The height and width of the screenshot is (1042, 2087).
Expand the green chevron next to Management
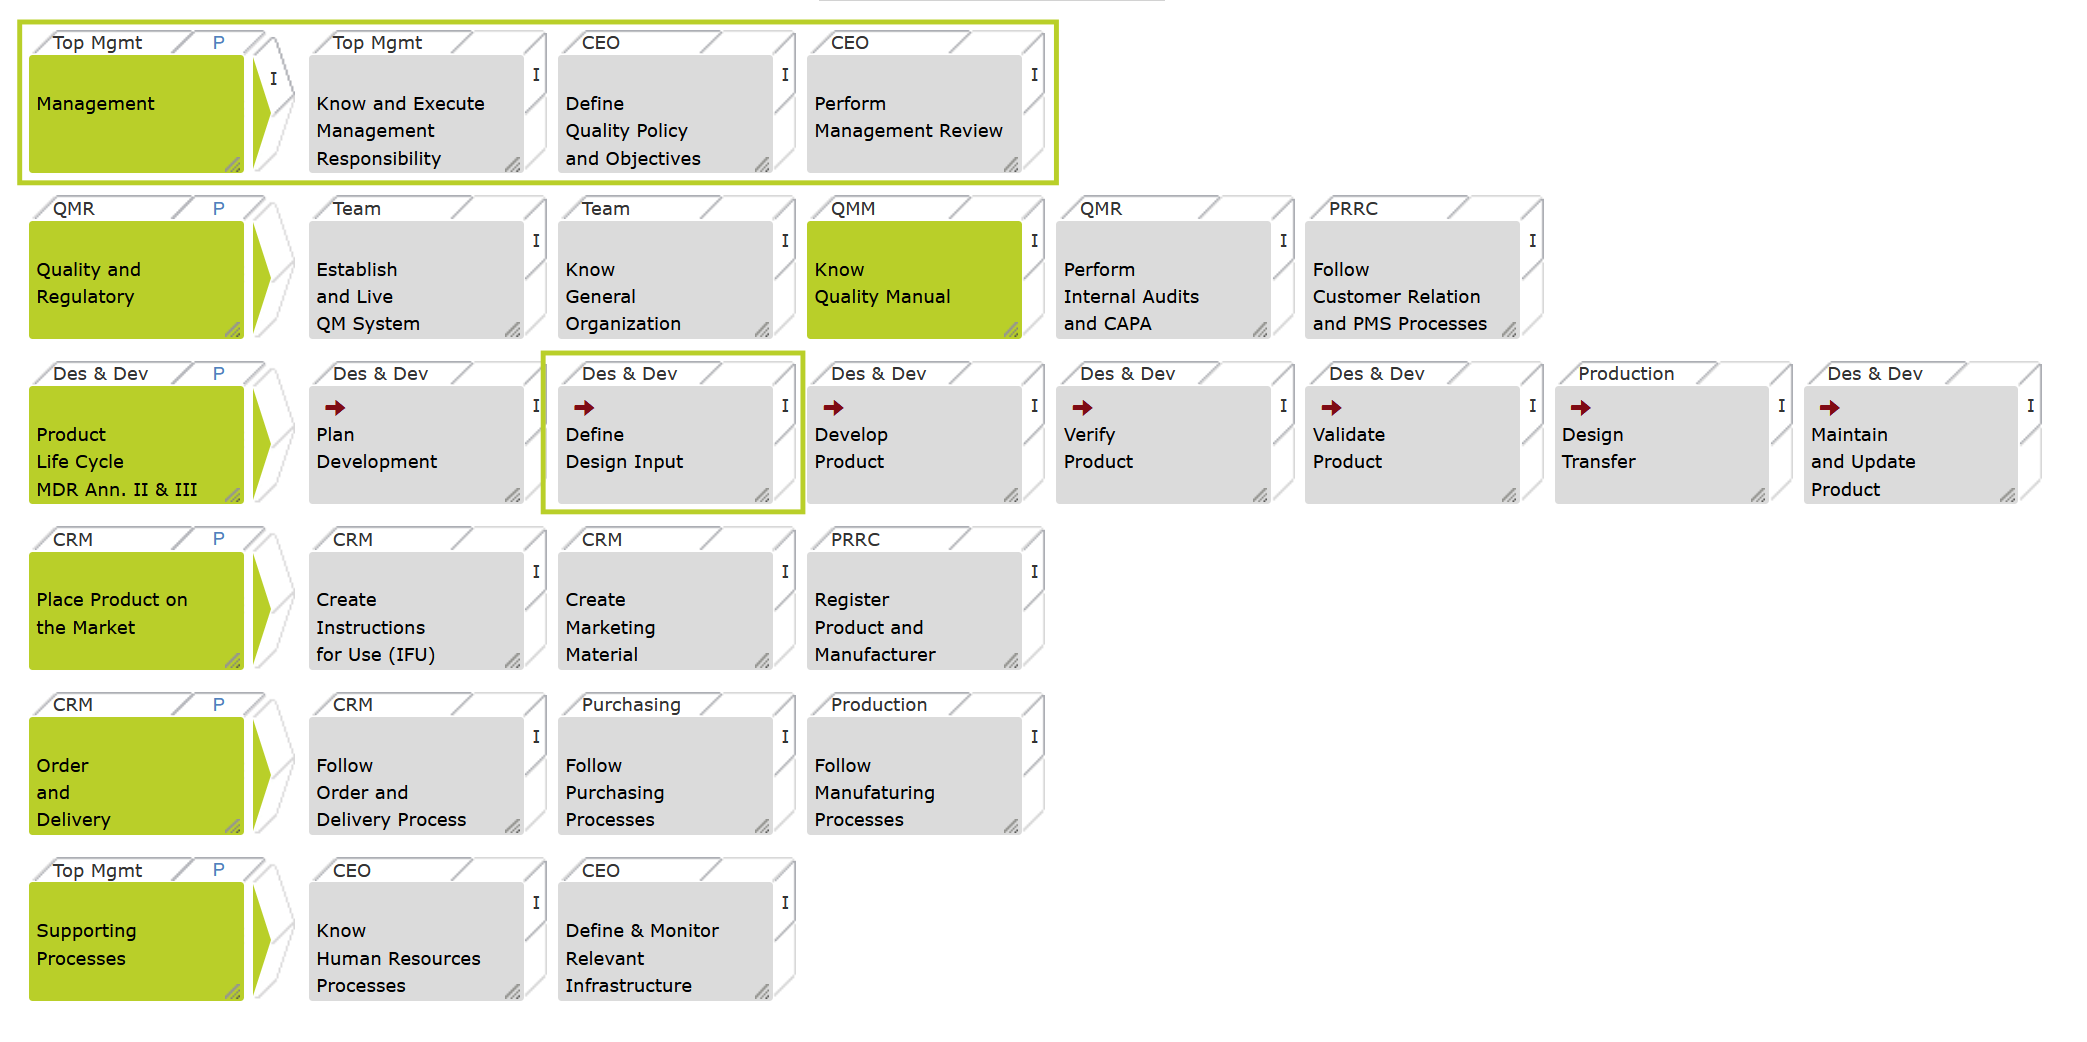[x=262, y=112]
